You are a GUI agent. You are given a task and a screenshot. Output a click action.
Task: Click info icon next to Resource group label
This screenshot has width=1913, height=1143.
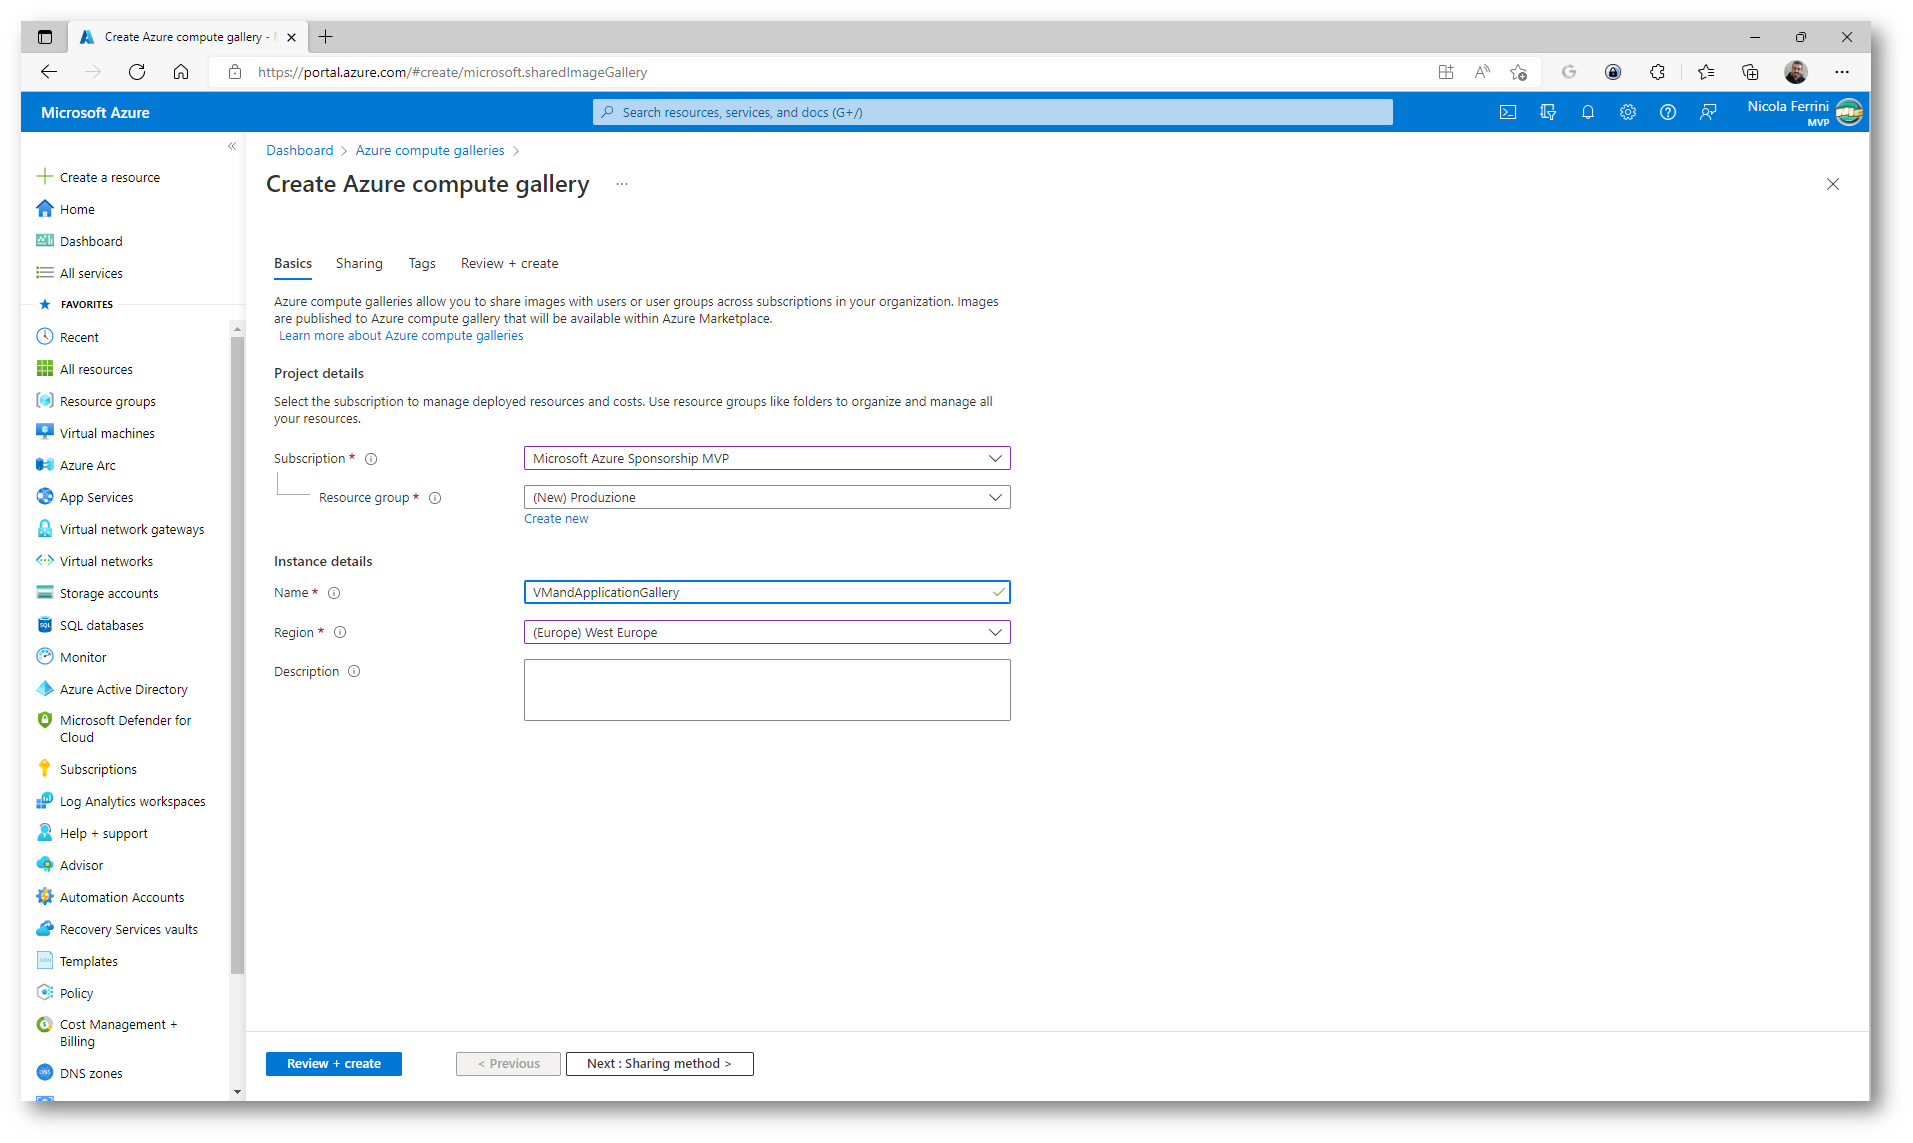click(435, 498)
